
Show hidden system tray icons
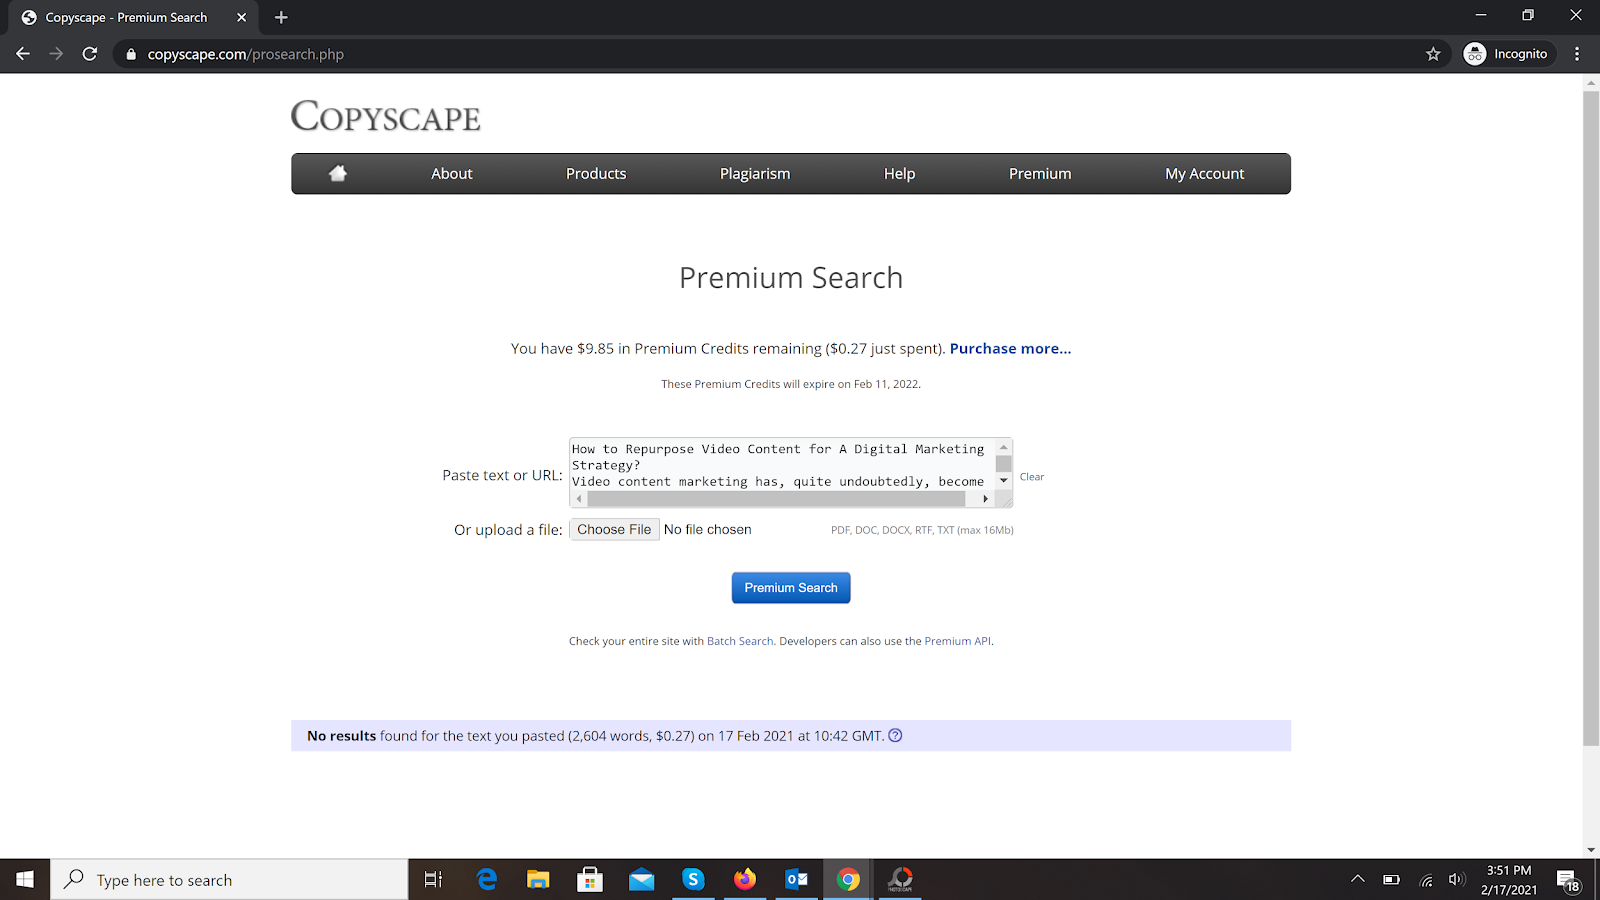(1357, 879)
